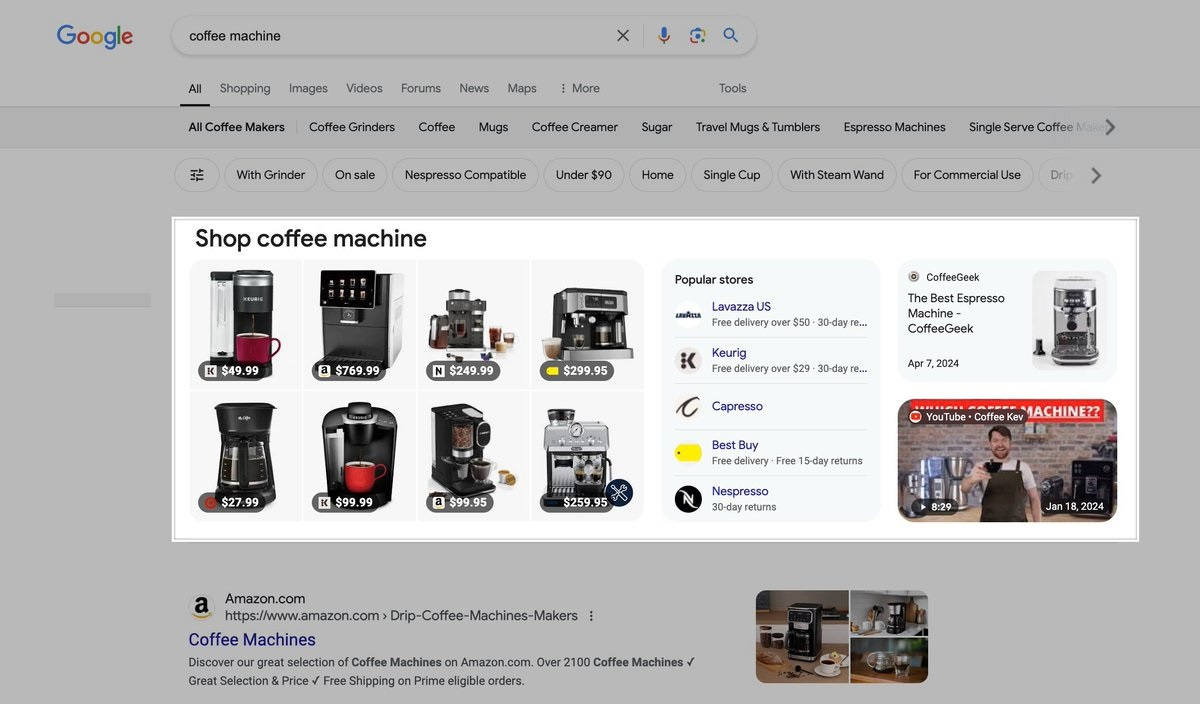
Task: Select the Travel Mugs & Tumblers category
Action: click(758, 127)
